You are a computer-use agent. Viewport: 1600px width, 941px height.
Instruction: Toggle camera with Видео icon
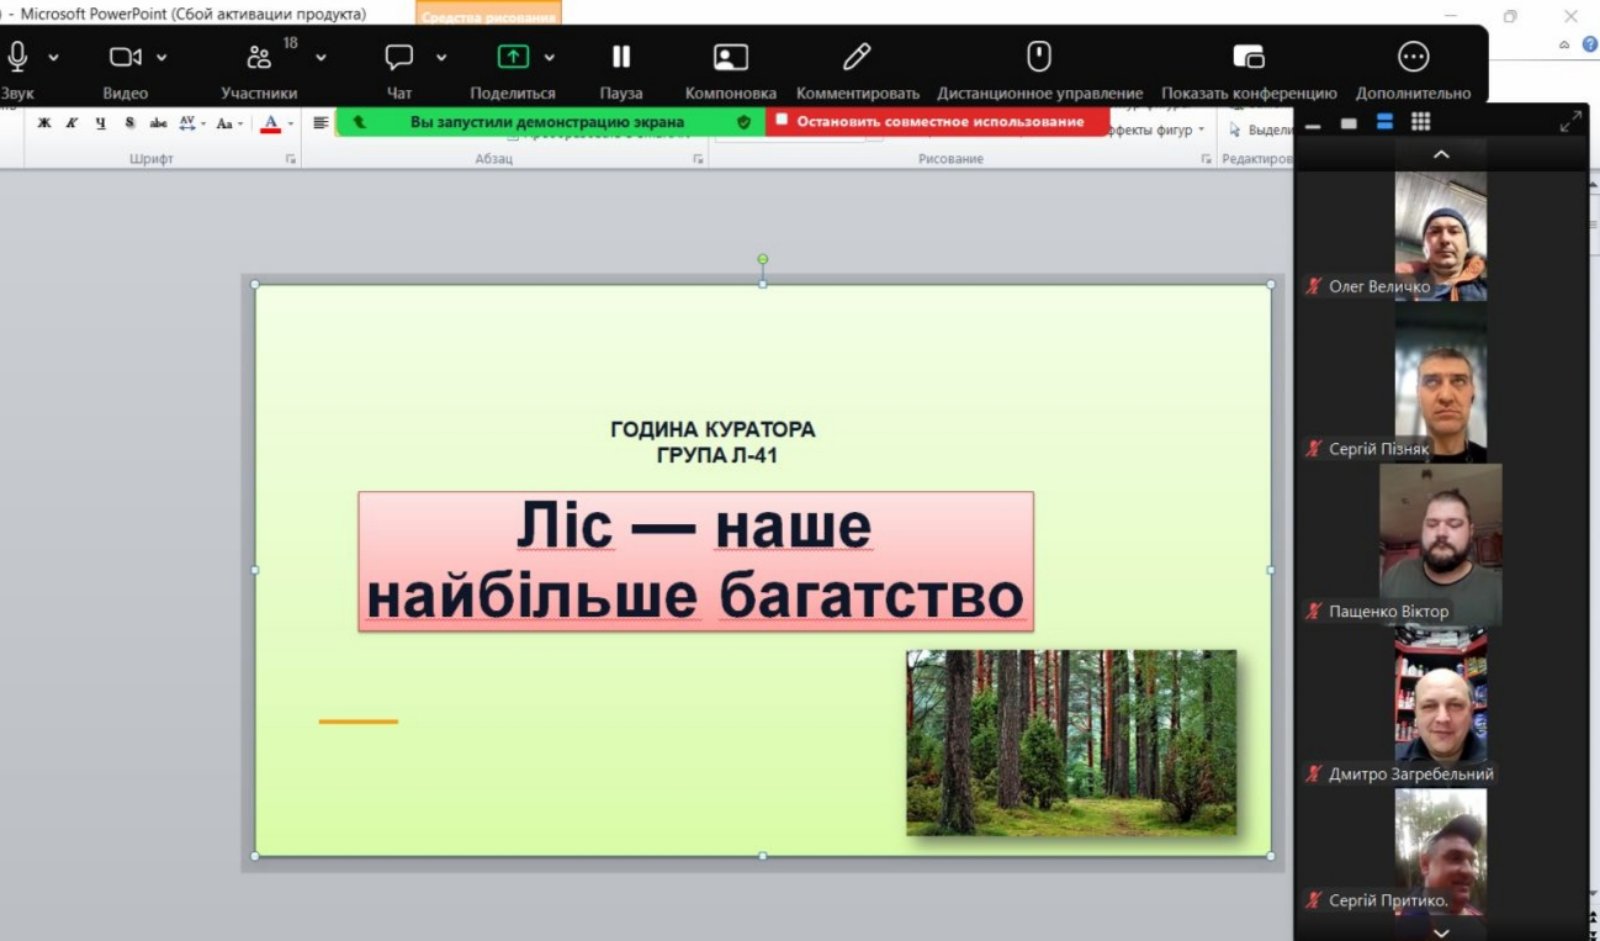click(x=125, y=57)
